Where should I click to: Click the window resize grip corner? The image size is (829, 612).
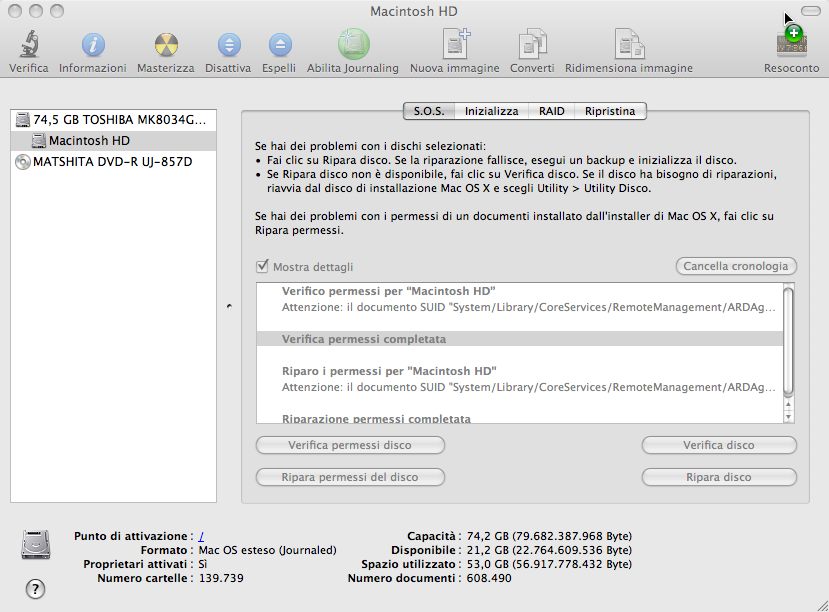pos(822,606)
